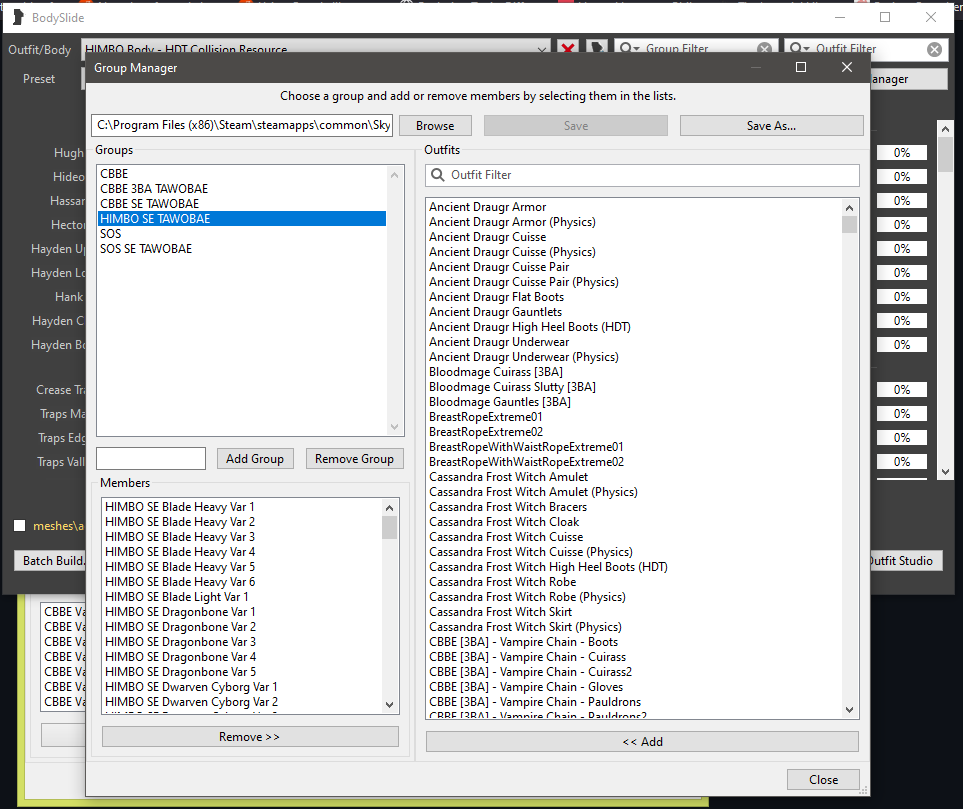Click the Remove >> button

[250, 737]
